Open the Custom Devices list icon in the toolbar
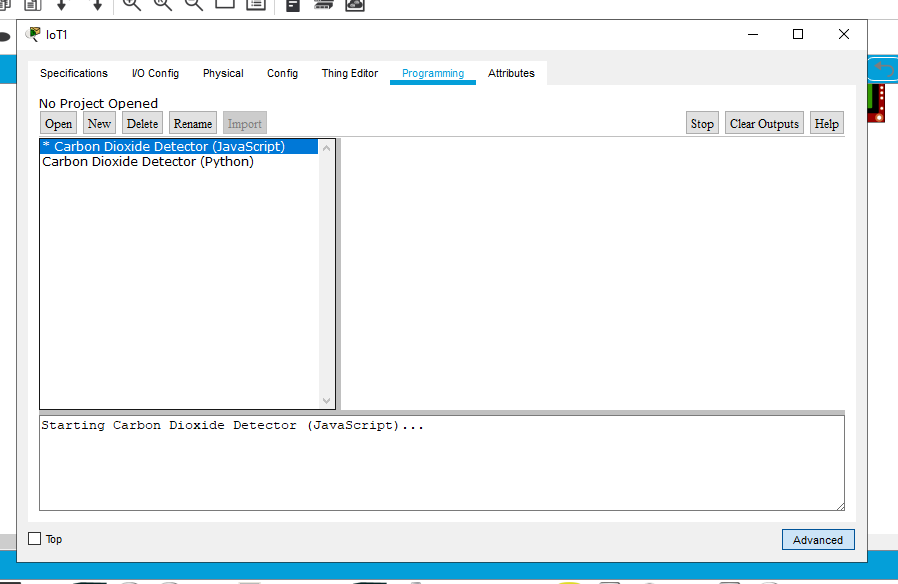This screenshot has width=898, height=584. click(256, 5)
